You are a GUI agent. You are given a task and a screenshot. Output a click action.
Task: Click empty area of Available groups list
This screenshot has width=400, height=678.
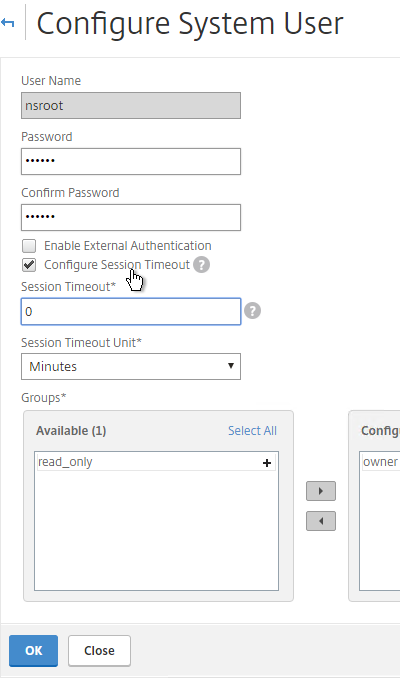click(156, 531)
